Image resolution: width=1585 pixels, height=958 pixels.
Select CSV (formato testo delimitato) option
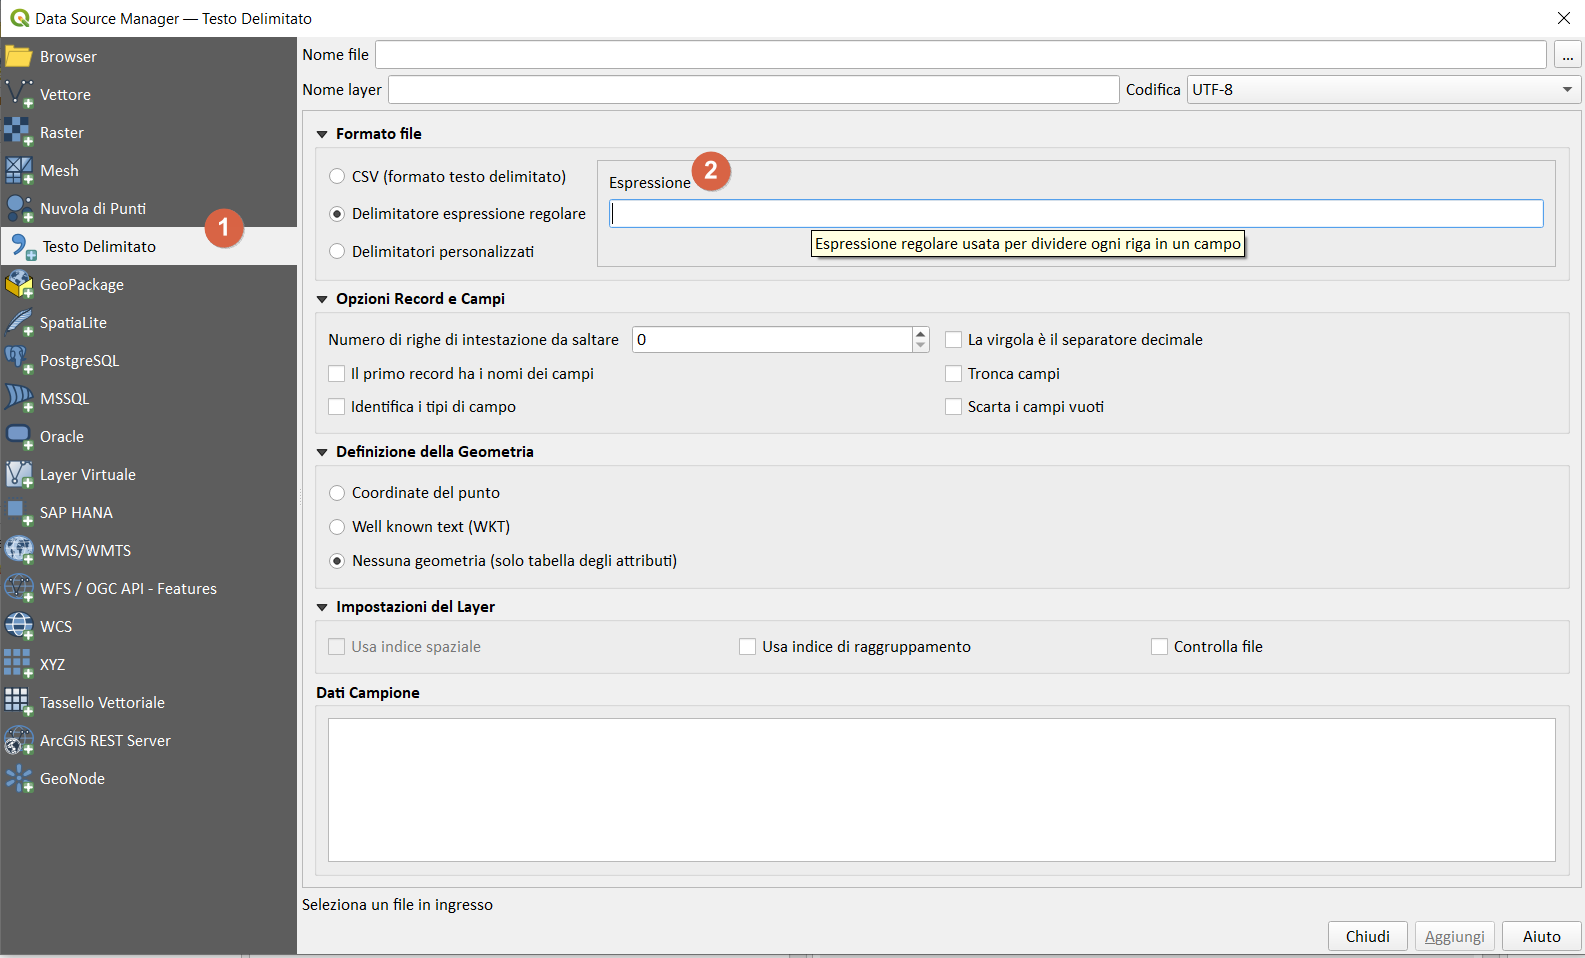[x=338, y=177]
